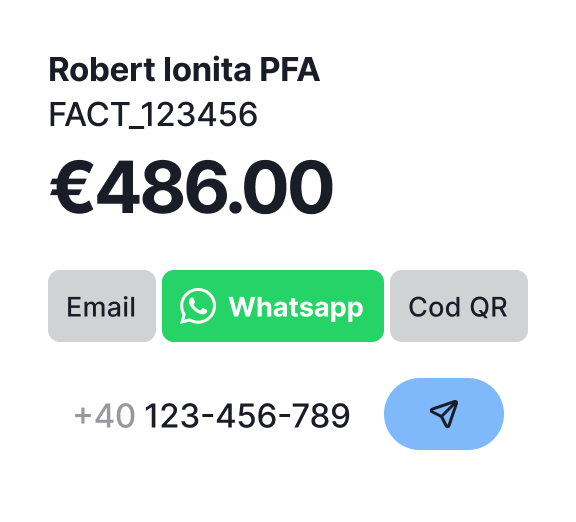Select the FACT_123456 invoice number
The width and height of the screenshot is (576, 522).
click(x=153, y=115)
